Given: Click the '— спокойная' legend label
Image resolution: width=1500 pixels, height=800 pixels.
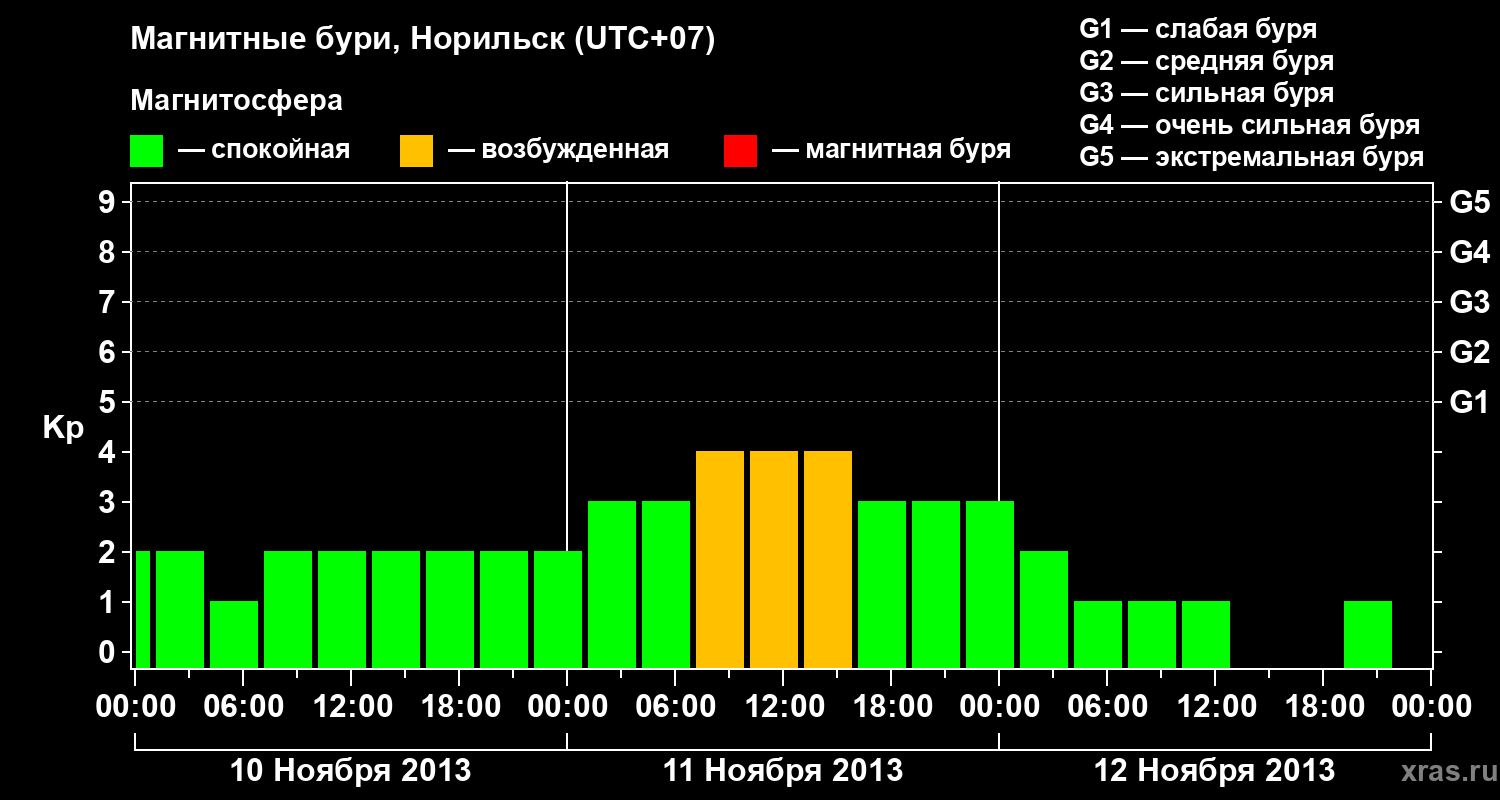Looking at the screenshot, I should tap(263, 151).
